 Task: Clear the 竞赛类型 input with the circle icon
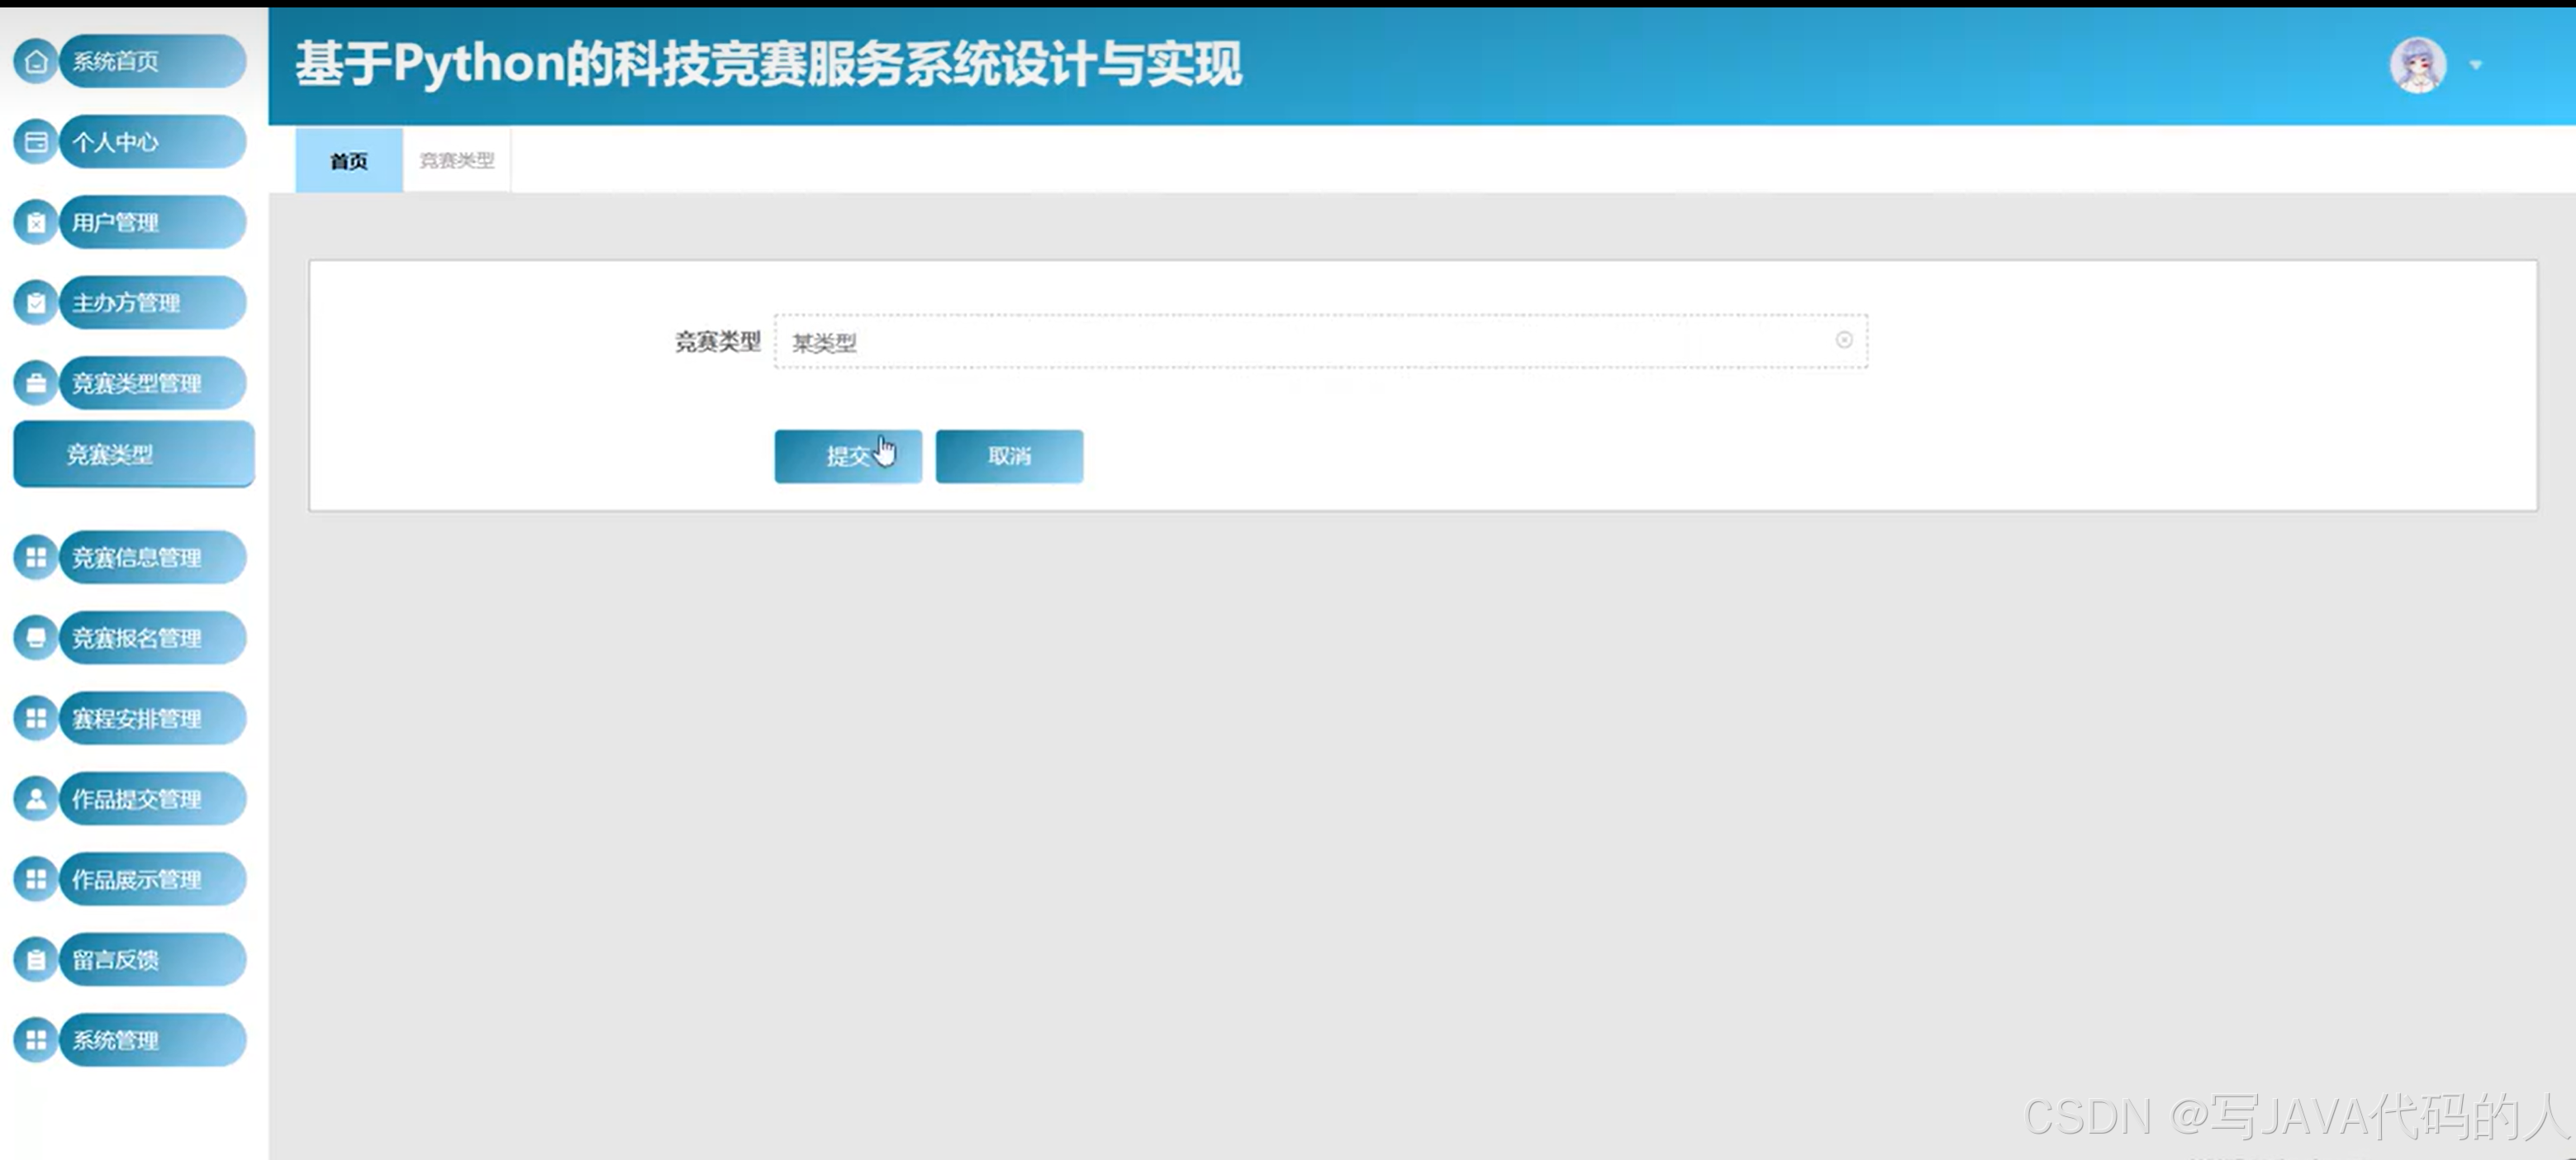(x=1843, y=340)
